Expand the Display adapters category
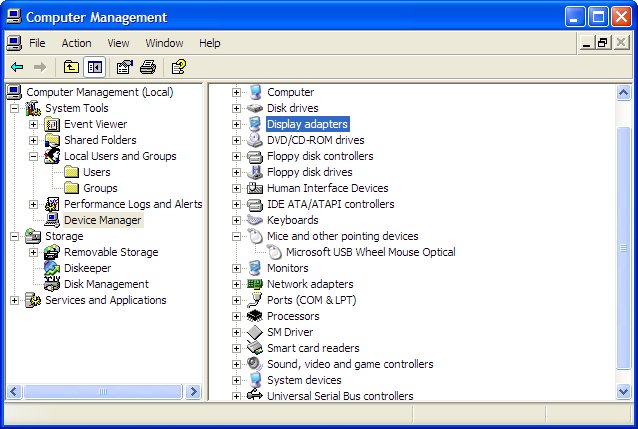The image size is (638, 429). 236,124
